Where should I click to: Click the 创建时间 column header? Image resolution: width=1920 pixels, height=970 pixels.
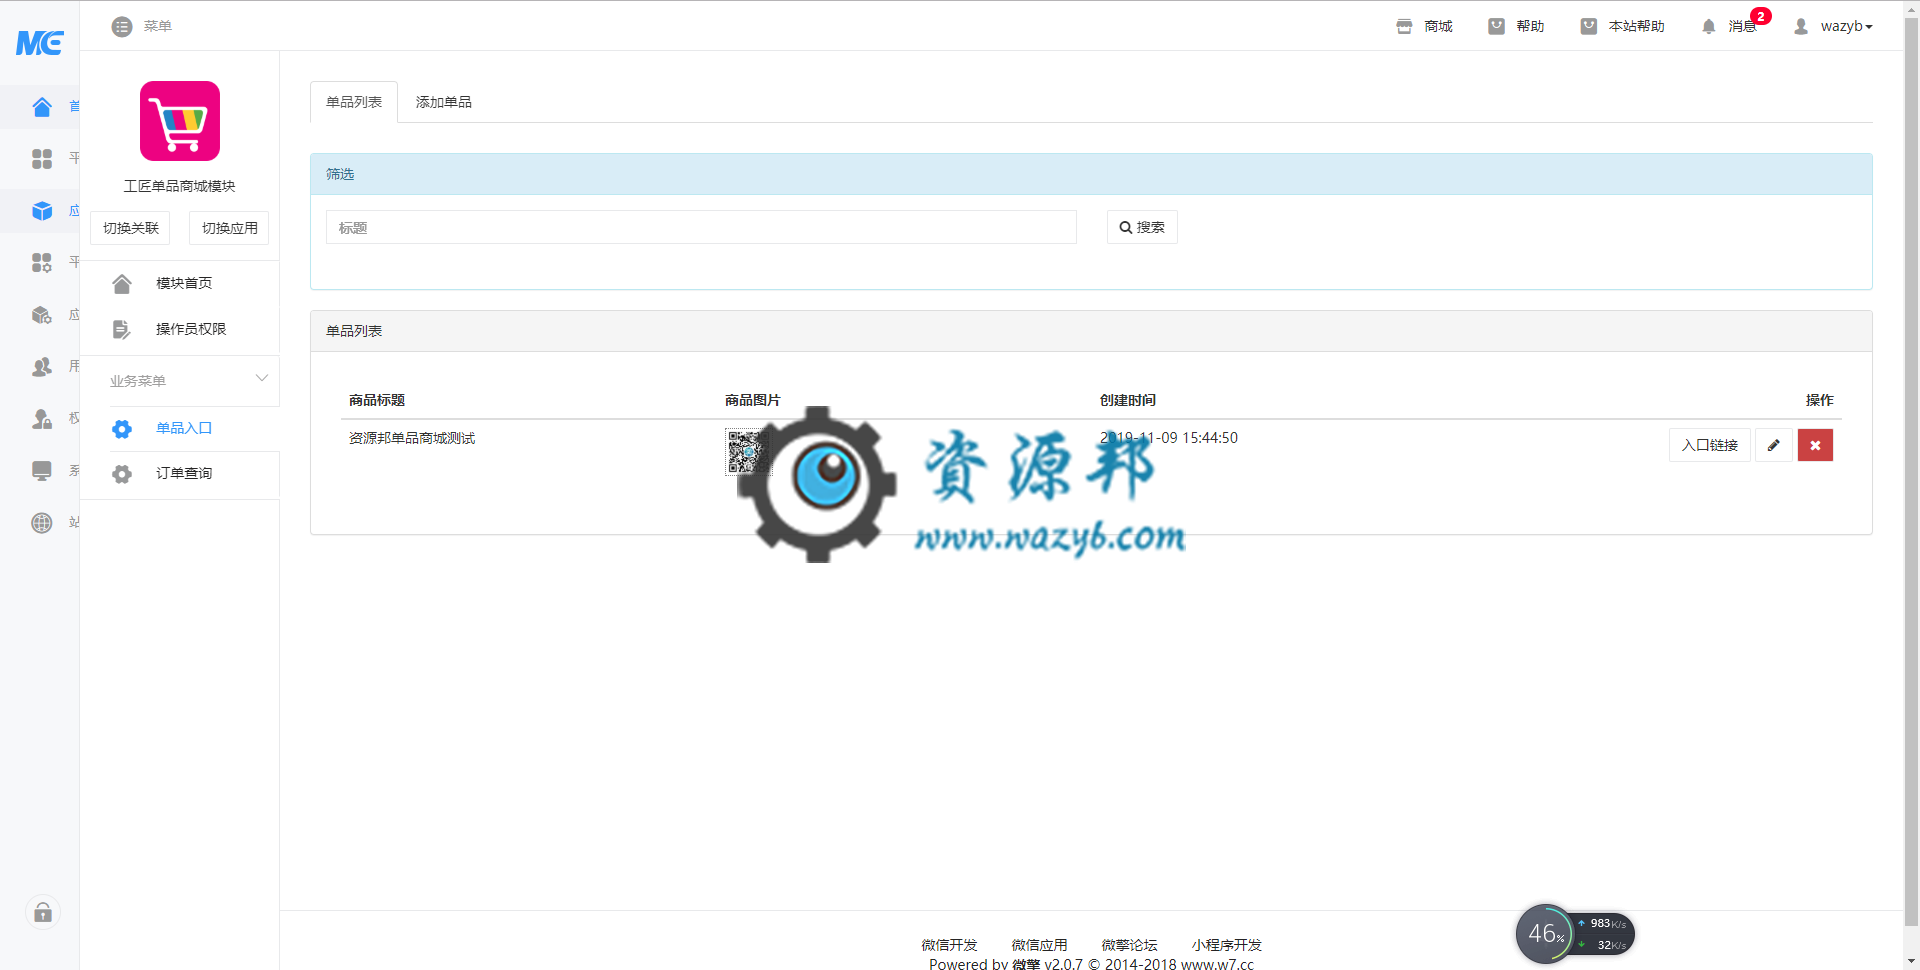[x=1128, y=400]
